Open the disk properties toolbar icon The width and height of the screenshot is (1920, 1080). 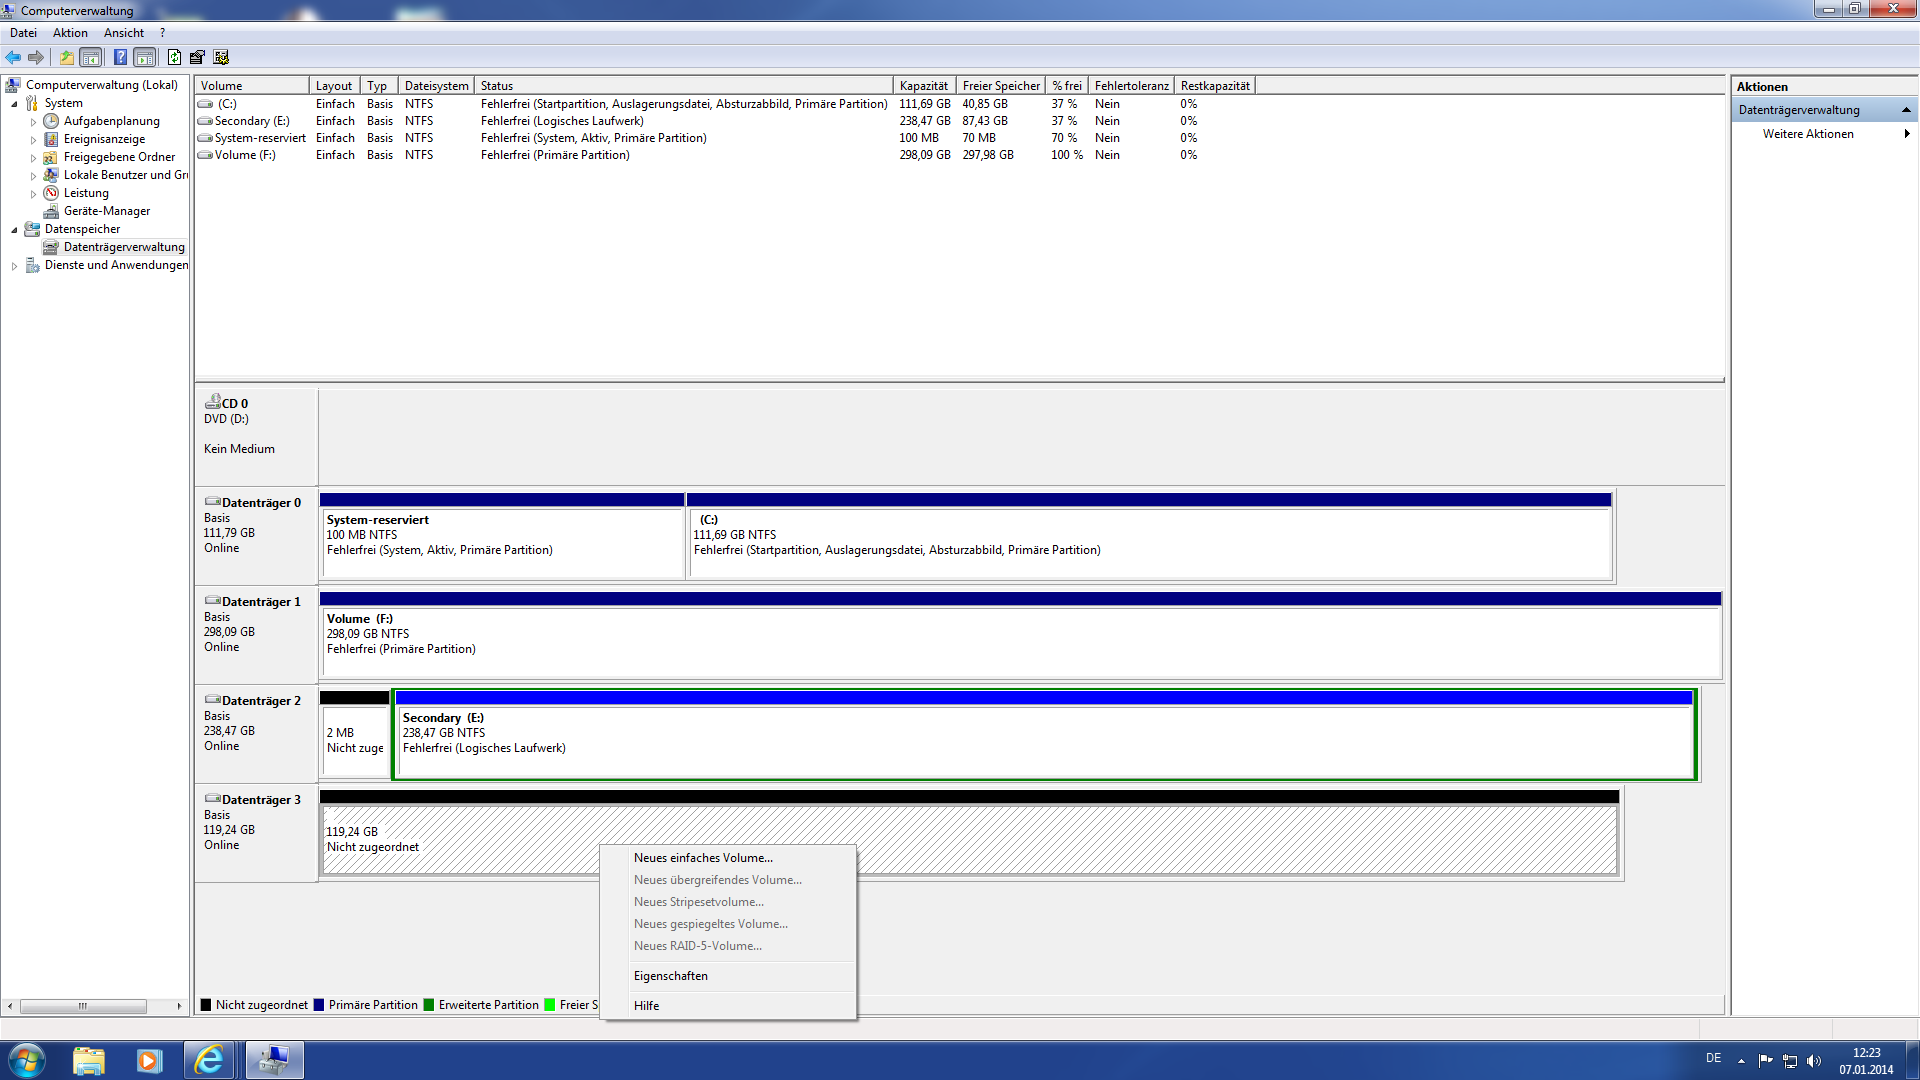coord(197,57)
